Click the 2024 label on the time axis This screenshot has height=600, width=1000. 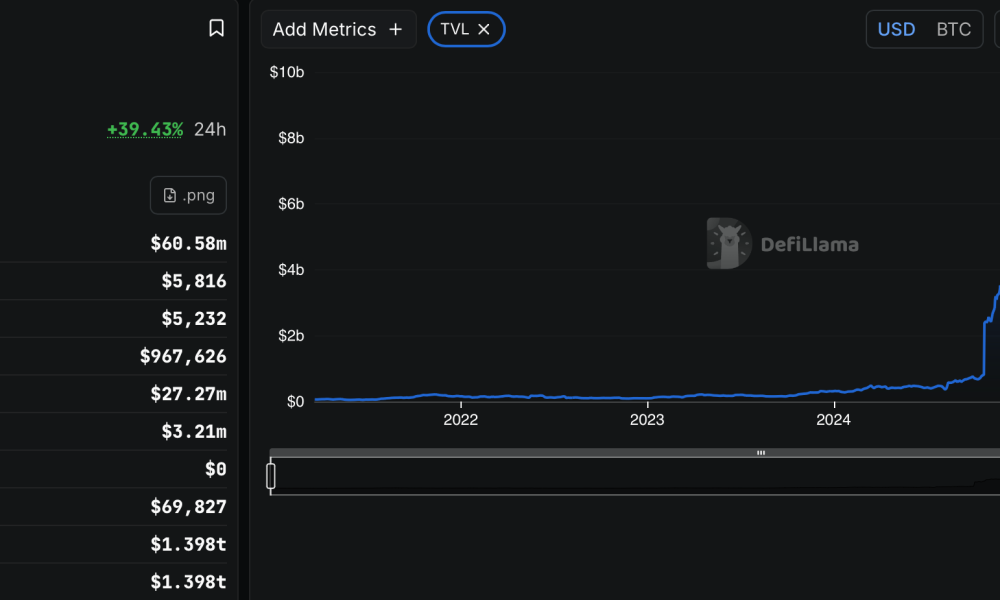click(833, 420)
